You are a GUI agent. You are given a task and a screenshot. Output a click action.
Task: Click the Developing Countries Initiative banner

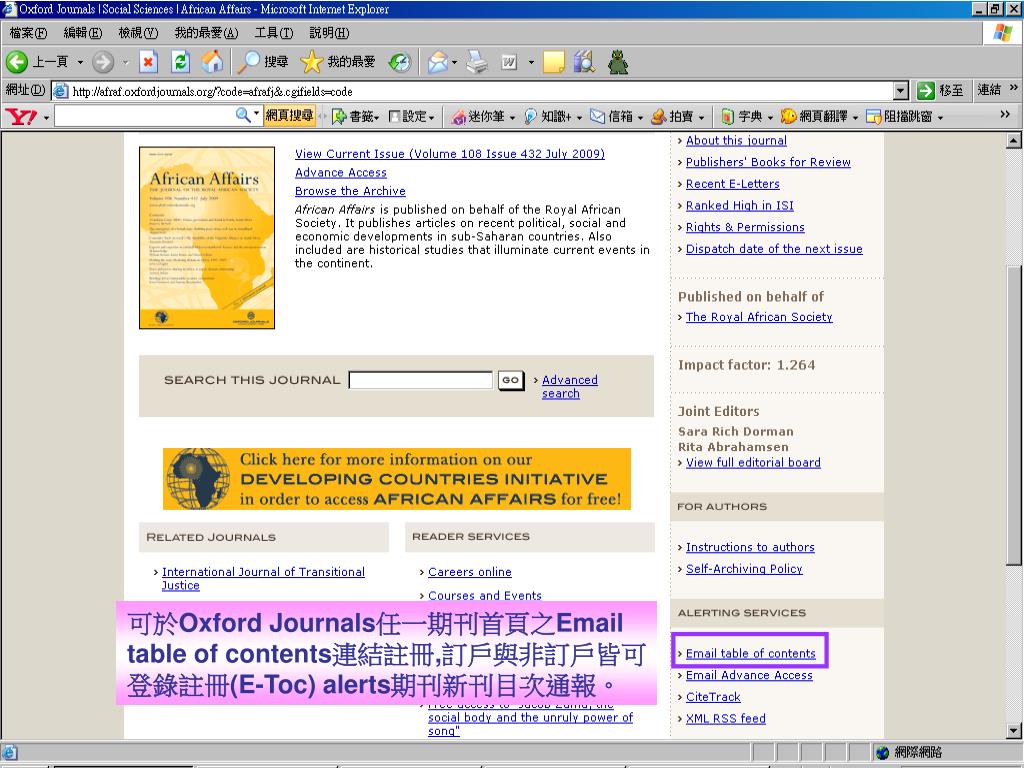tap(396, 479)
